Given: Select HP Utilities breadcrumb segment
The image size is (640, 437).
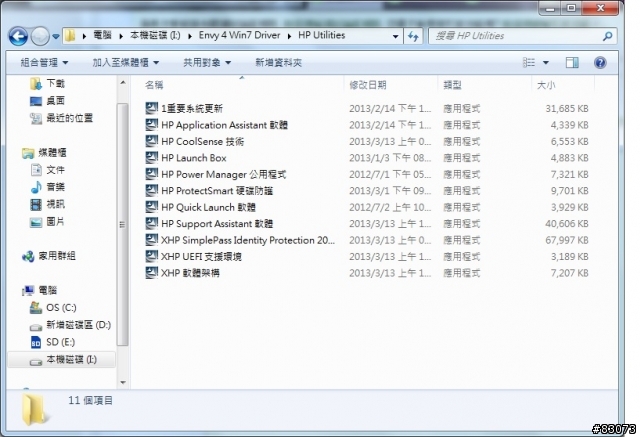Looking at the screenshot, I should (x=322, y=35).
